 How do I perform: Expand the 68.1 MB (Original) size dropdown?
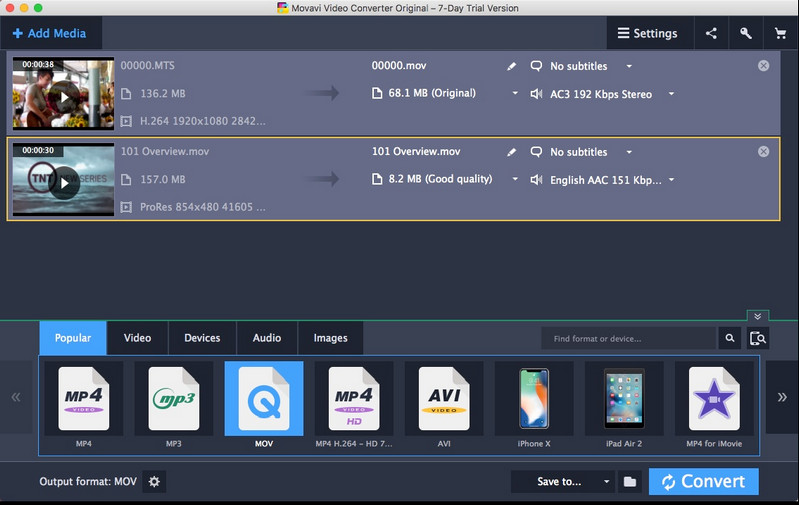pos(515,93)
